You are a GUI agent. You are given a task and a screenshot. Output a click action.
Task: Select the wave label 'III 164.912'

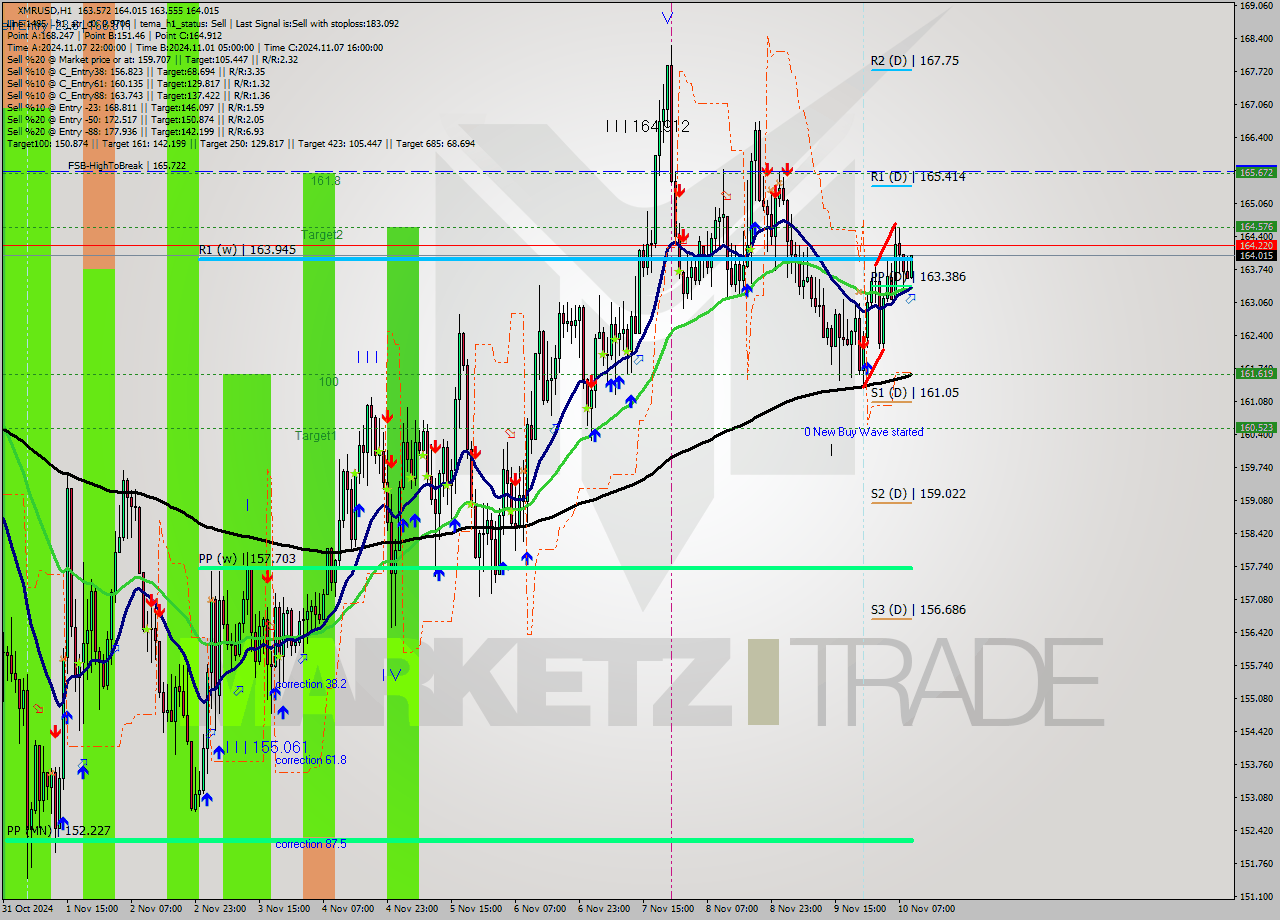647,126
